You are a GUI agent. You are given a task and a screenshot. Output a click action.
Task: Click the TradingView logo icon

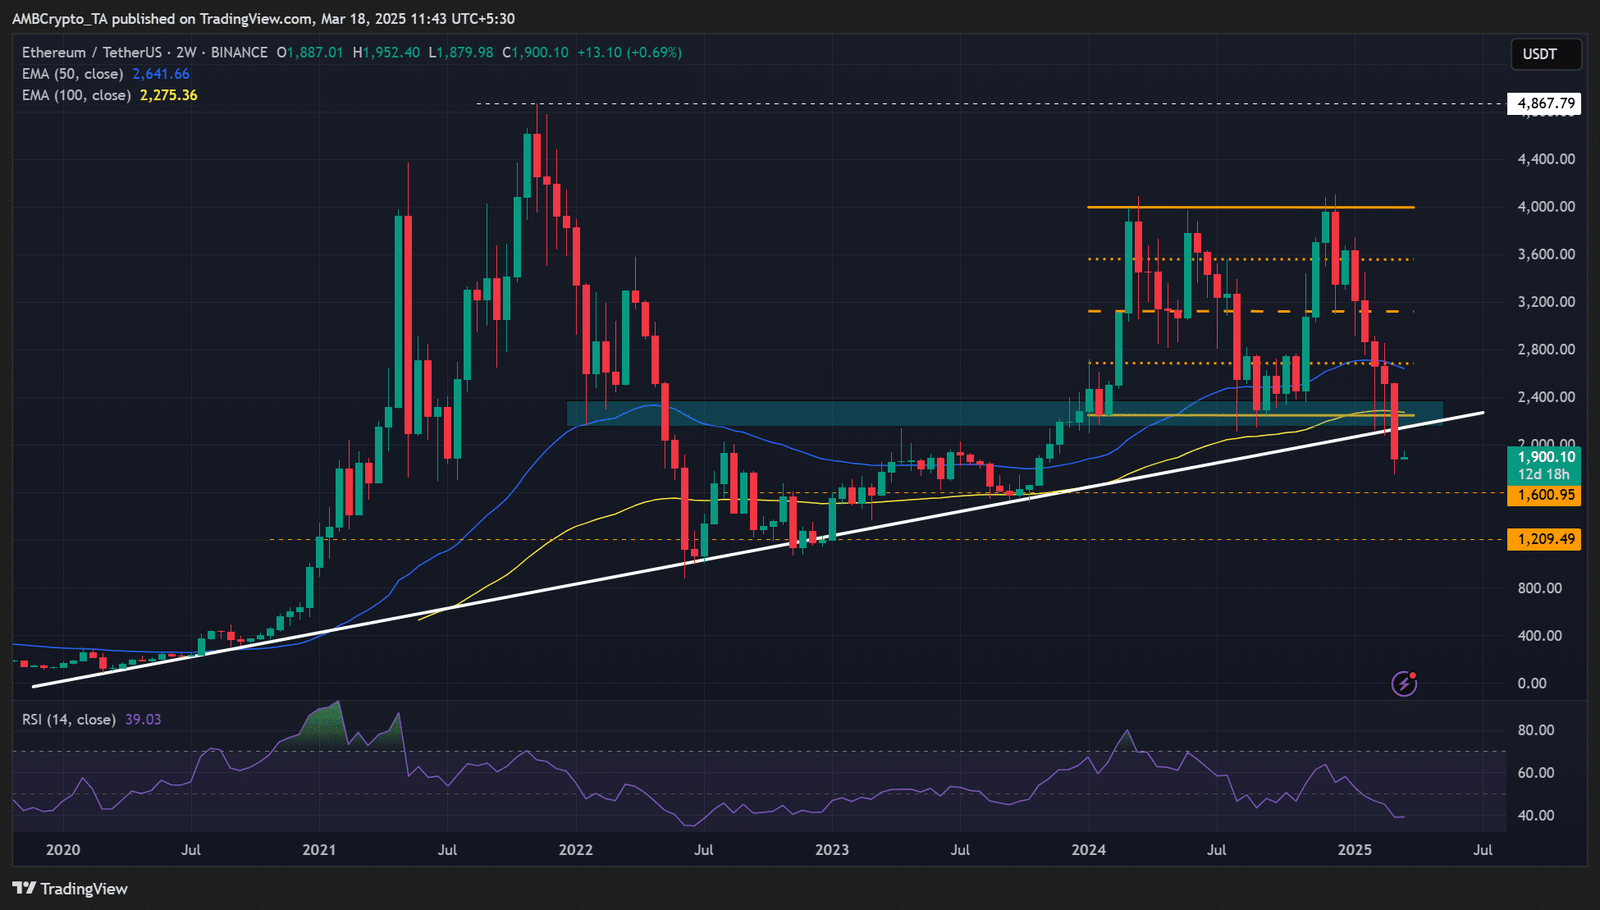24,888
